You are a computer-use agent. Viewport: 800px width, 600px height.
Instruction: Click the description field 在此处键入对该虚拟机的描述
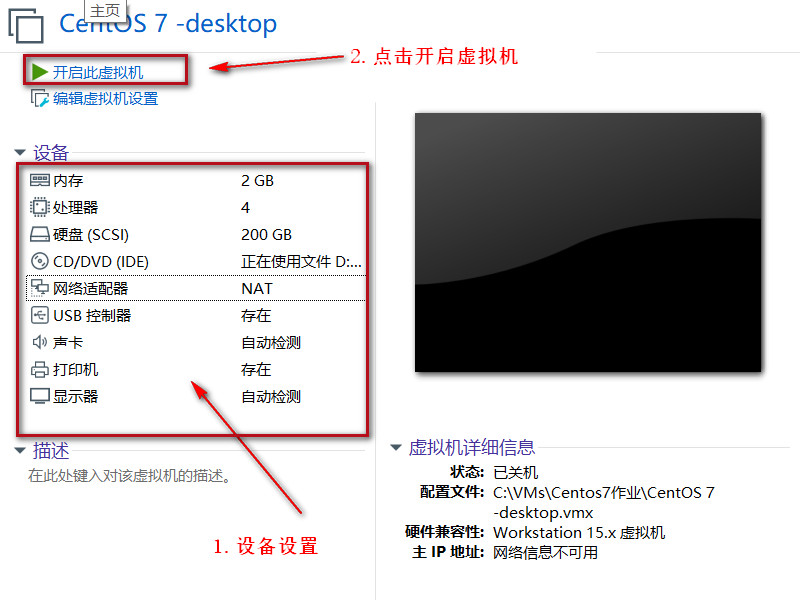pos(131,476)
